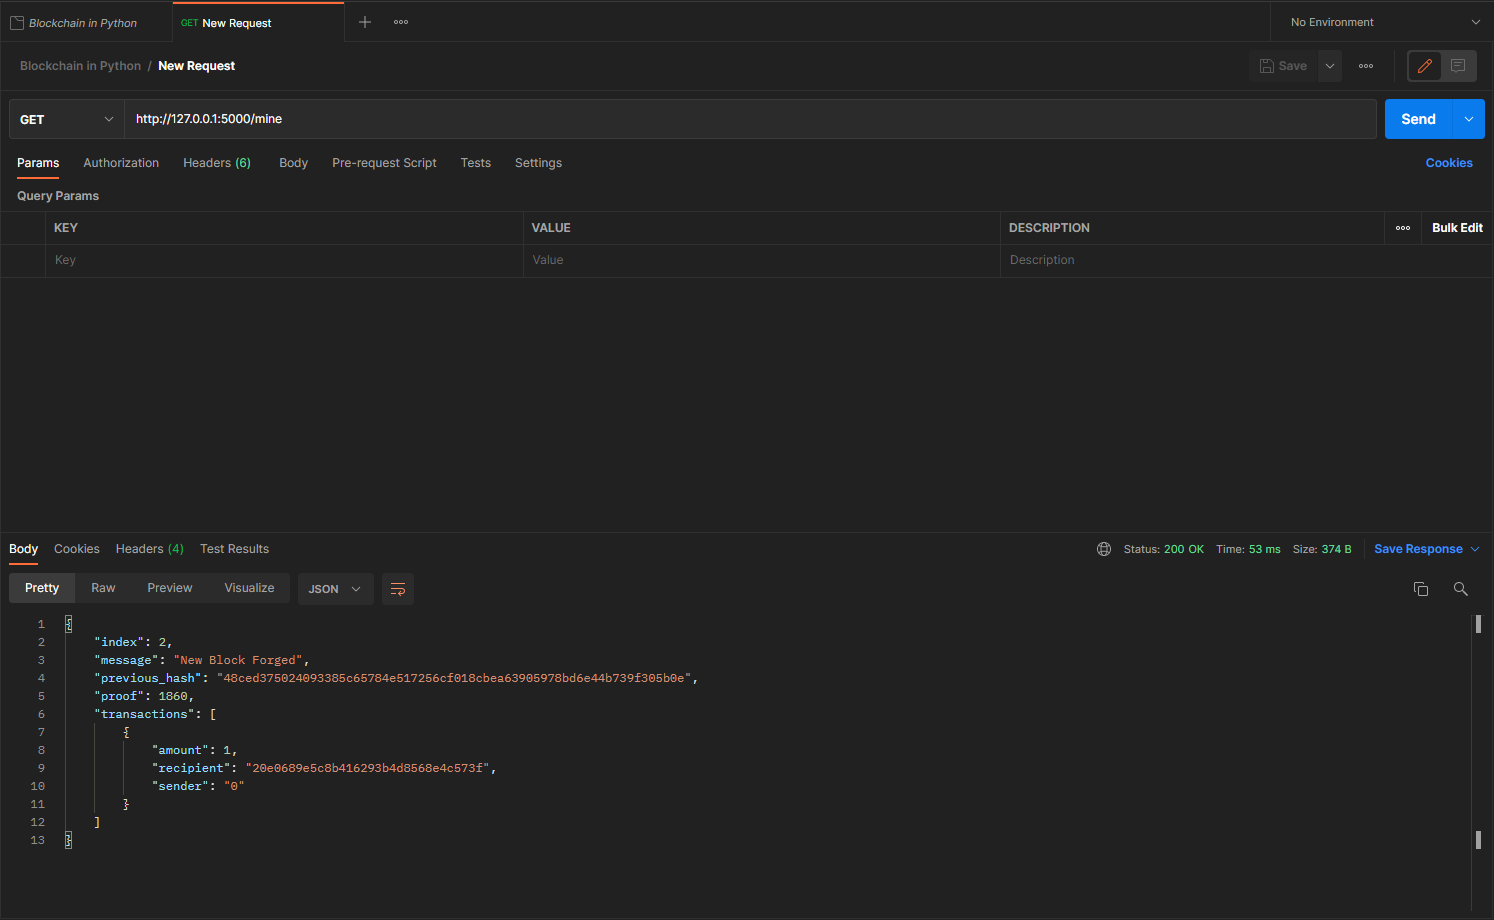Search response using magnifier icon

tap(1460, 589)
